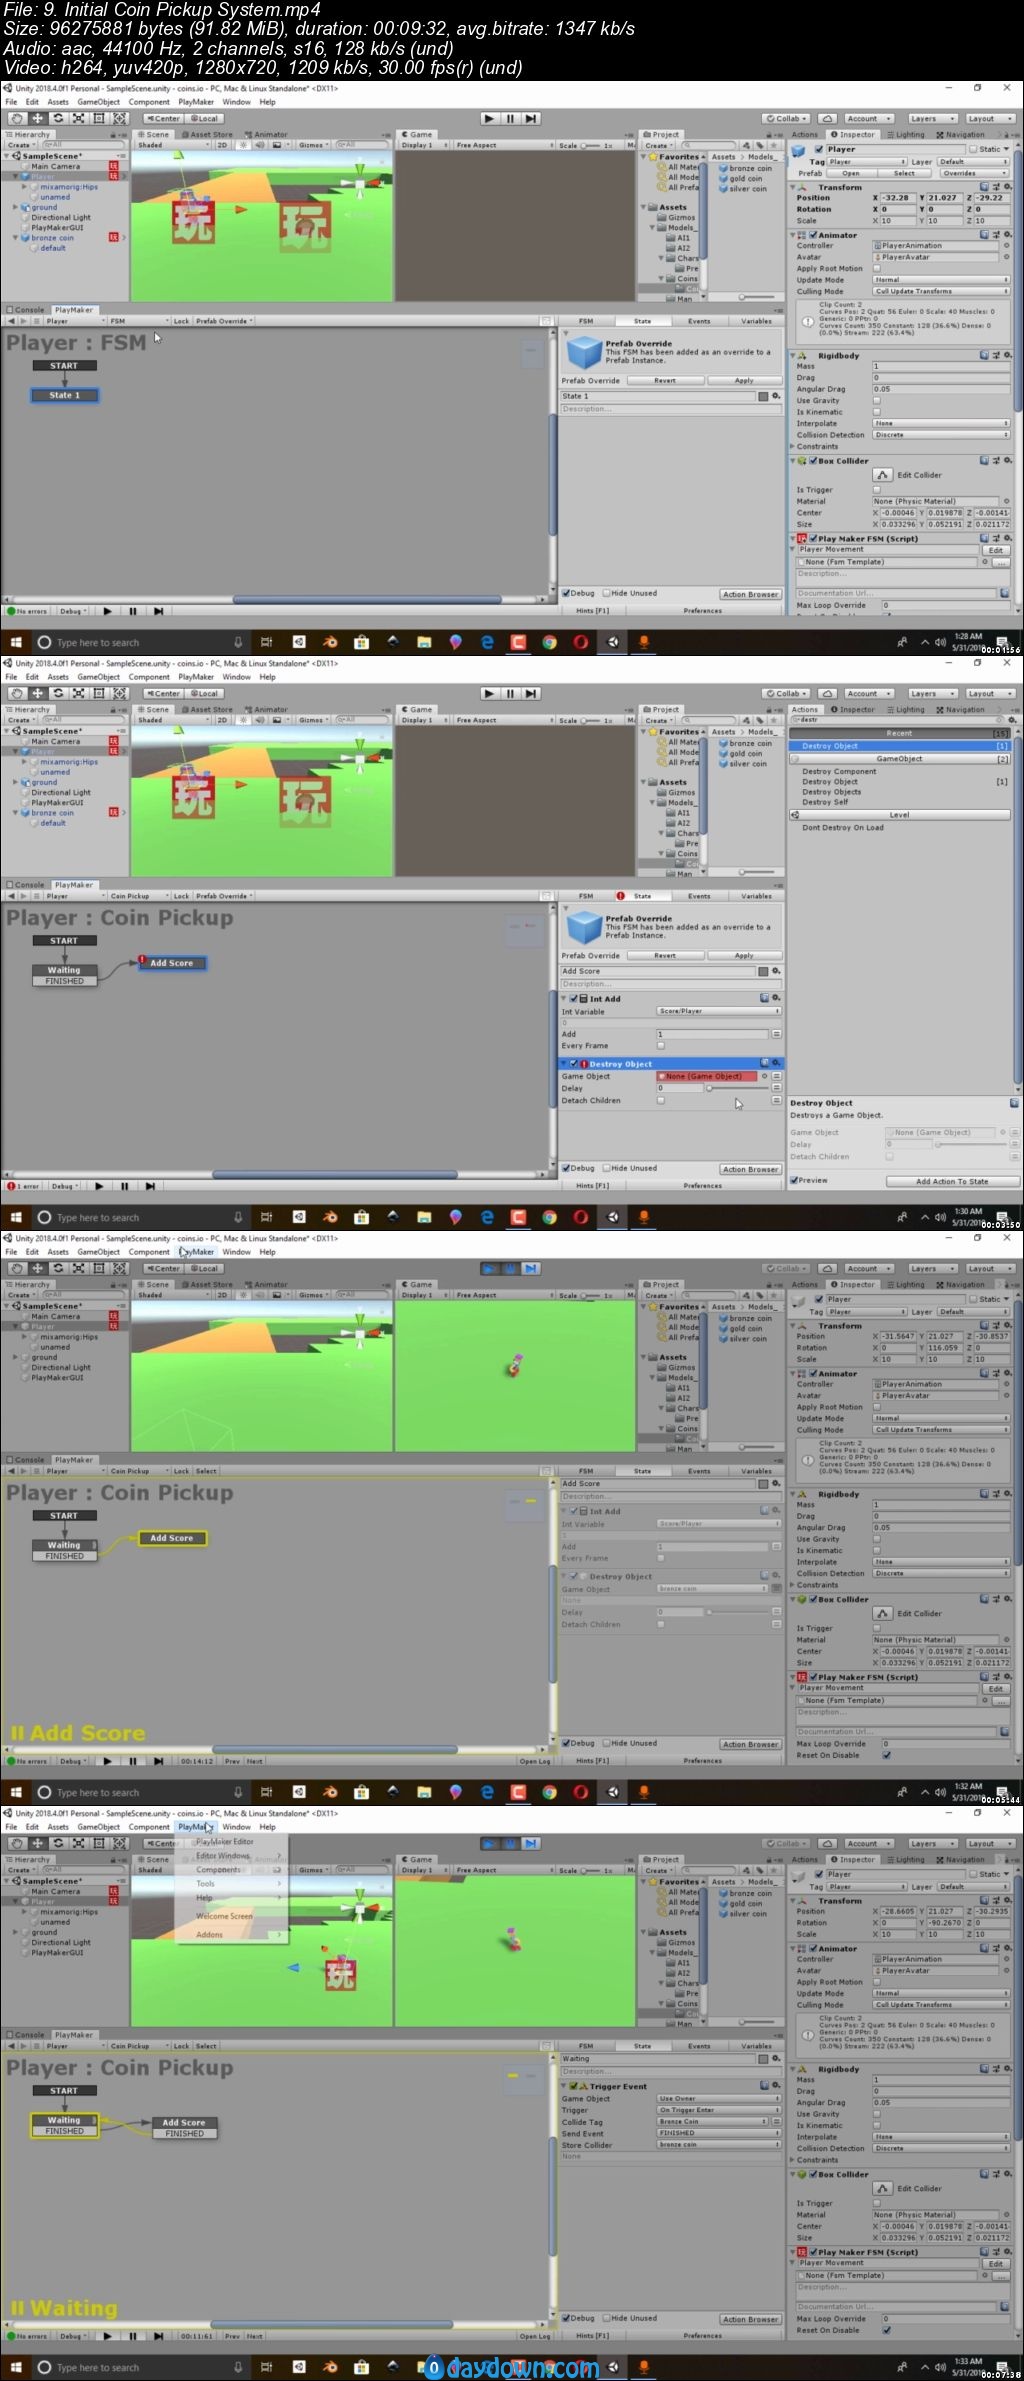Image resolution: width=1024 pixels, height=2381 pixels.
Task: Switch to the Asset Store tab in the 00:01:56 frame
Action: pos(208,134)
